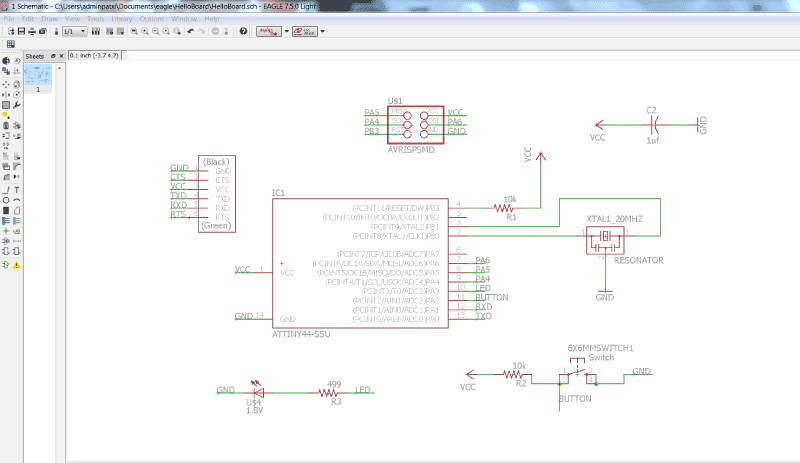Open Help via question mark icon
This screenshot has width=800, height=463.
[243, 31]
